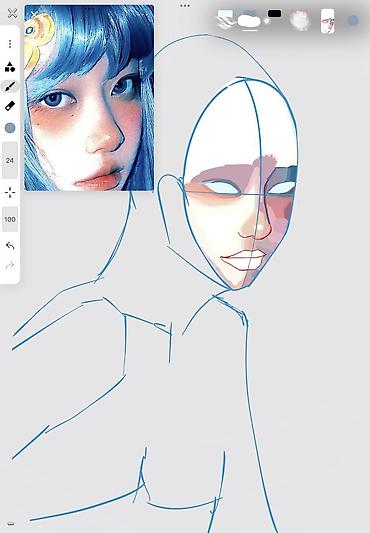Screen dimensions: 370x533
Task: Open the top center three-dot menu
Action: (185, 6)
